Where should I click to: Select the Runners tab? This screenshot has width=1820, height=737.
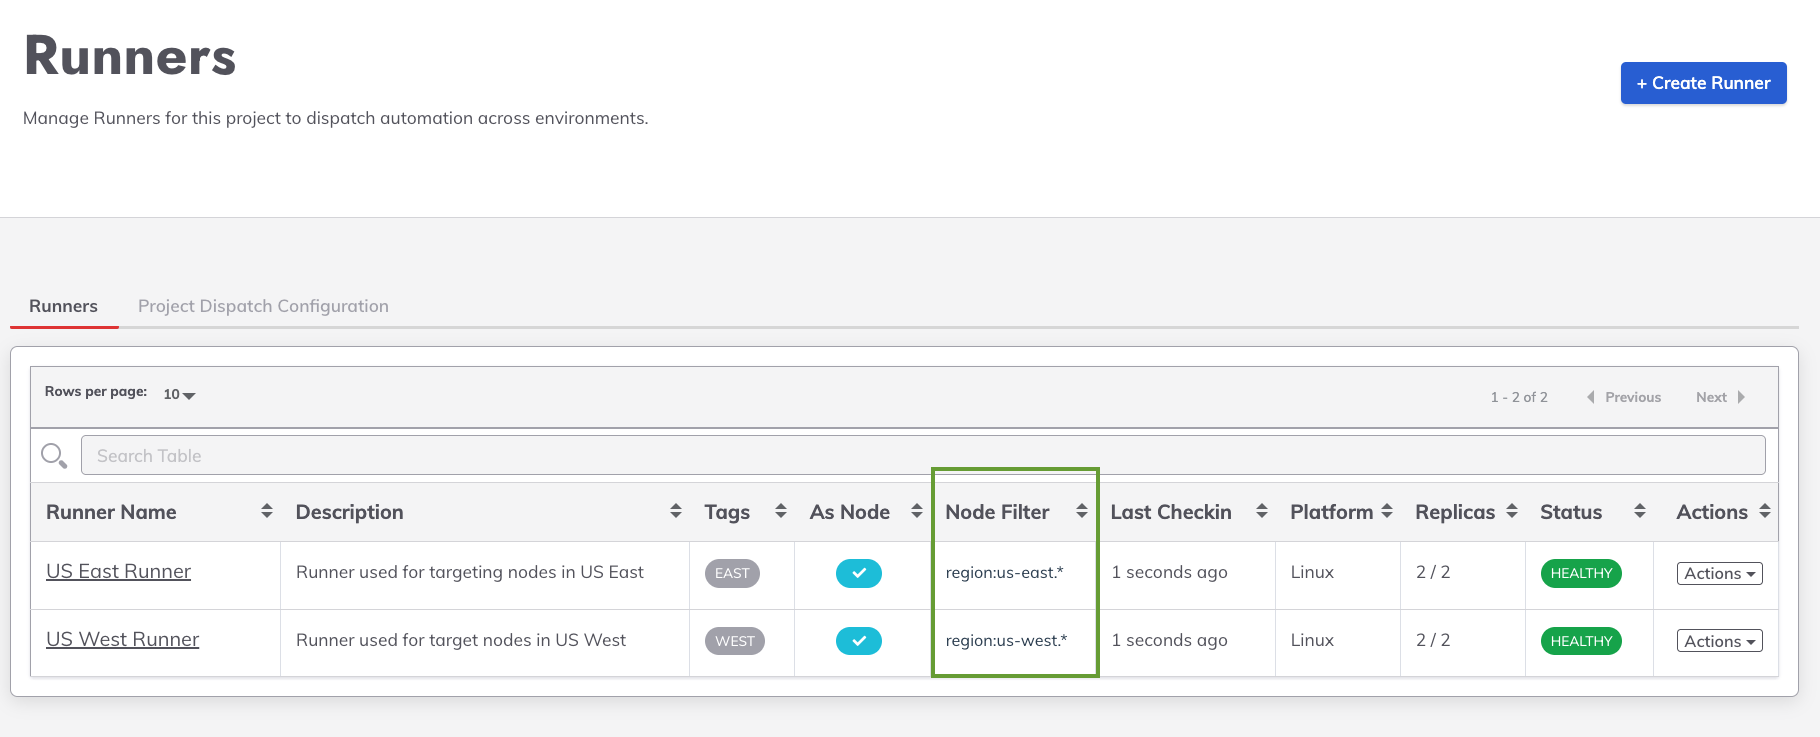pos(63,306)
